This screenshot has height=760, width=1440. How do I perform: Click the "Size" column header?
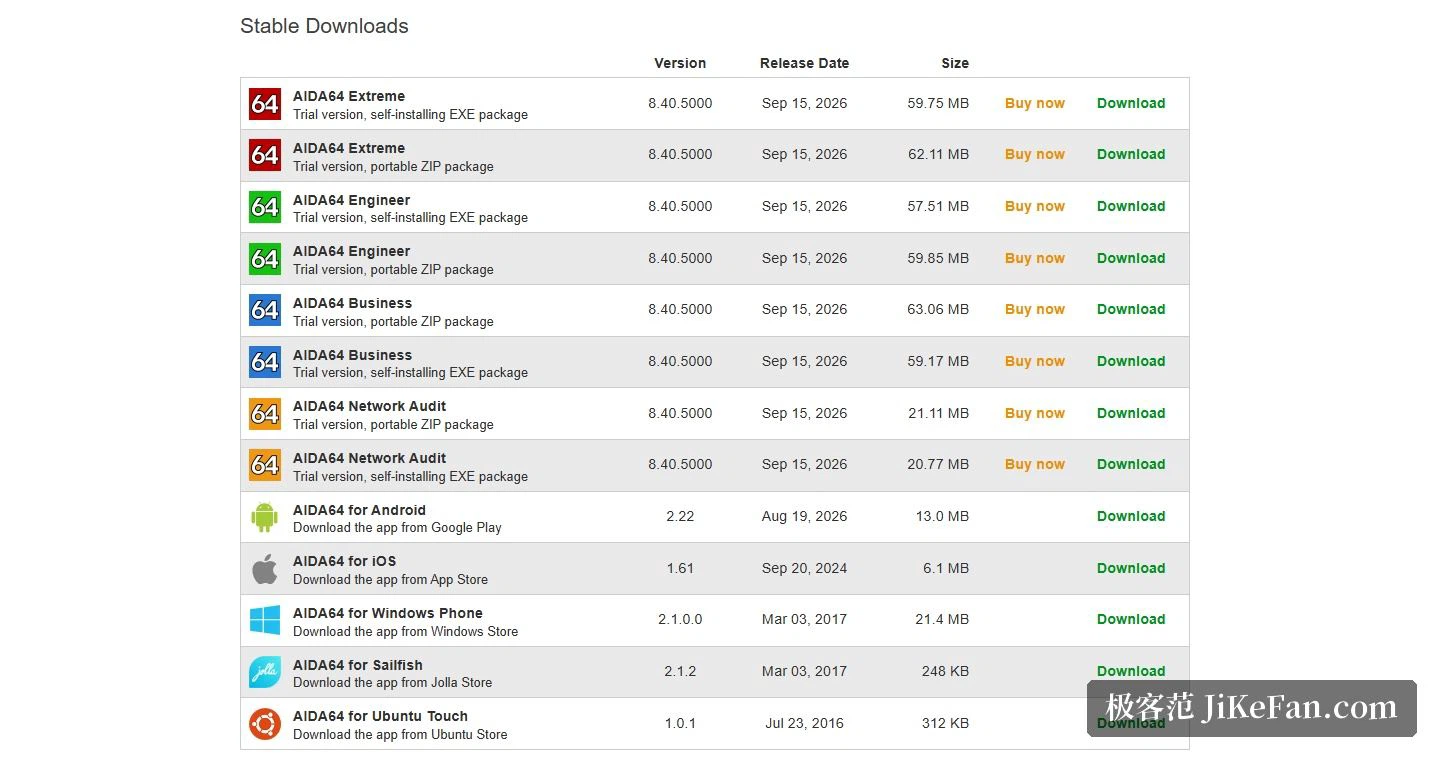(x=955, y=63)
